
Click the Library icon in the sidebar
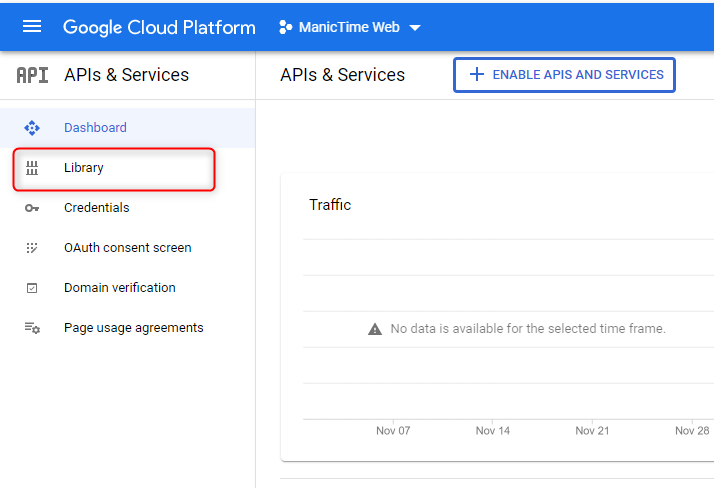(x=32, y=168)
